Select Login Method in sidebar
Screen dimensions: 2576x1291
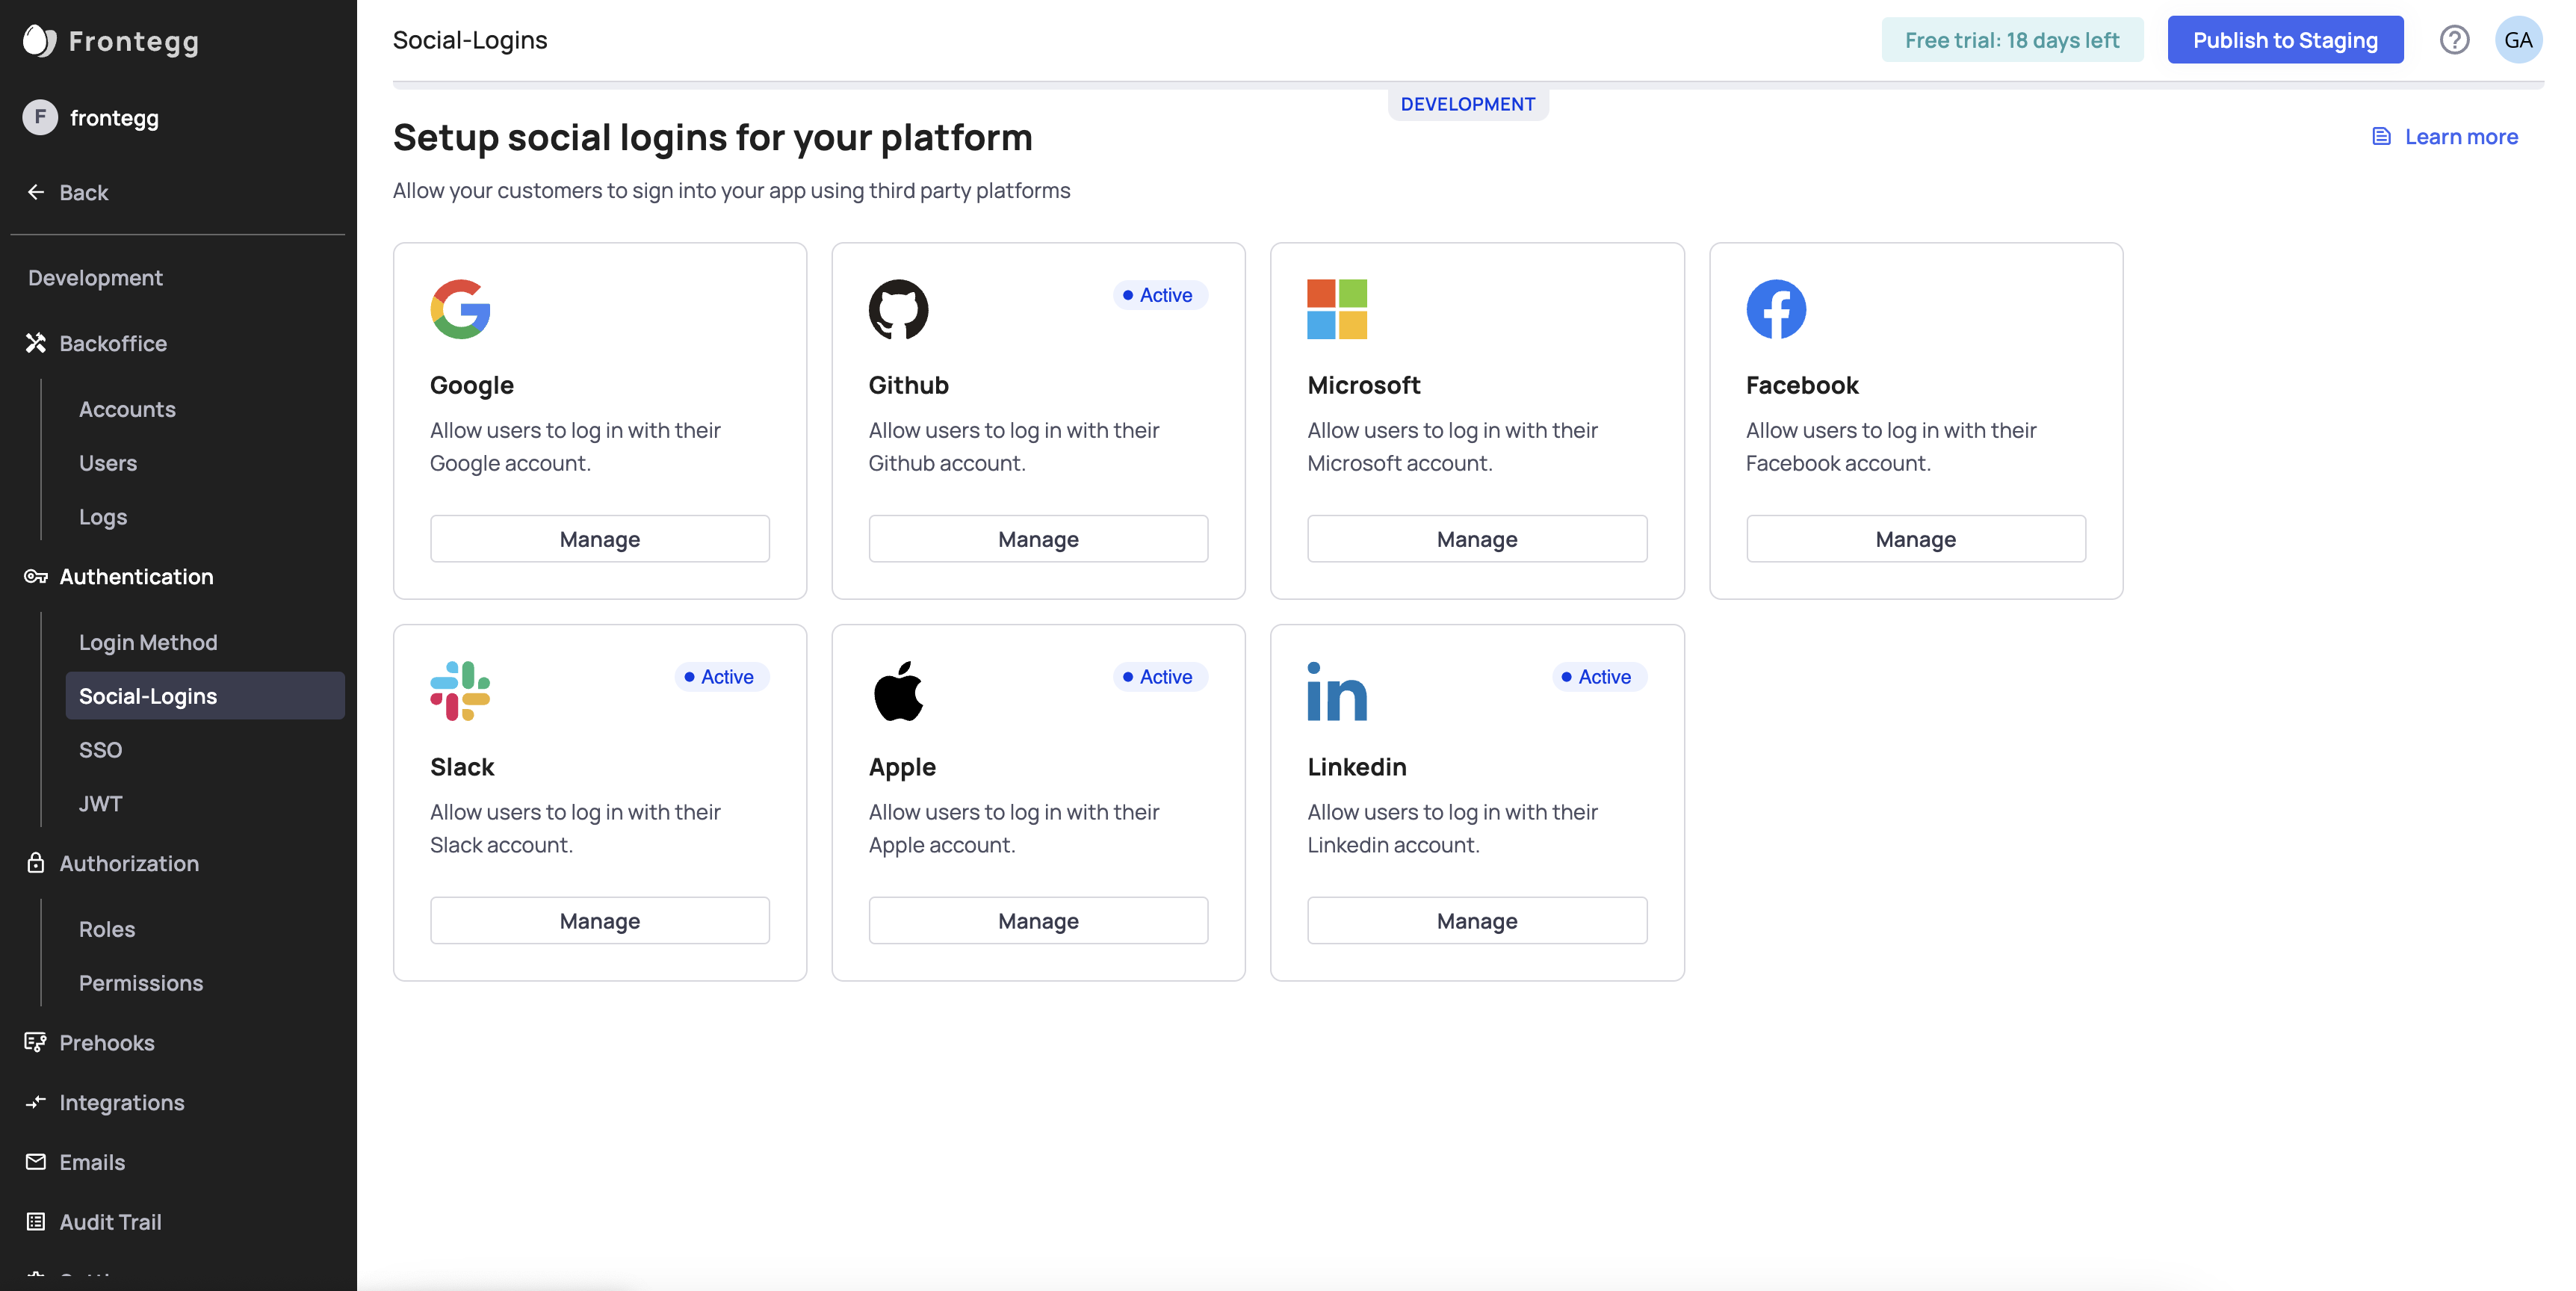tap(148, 642)
